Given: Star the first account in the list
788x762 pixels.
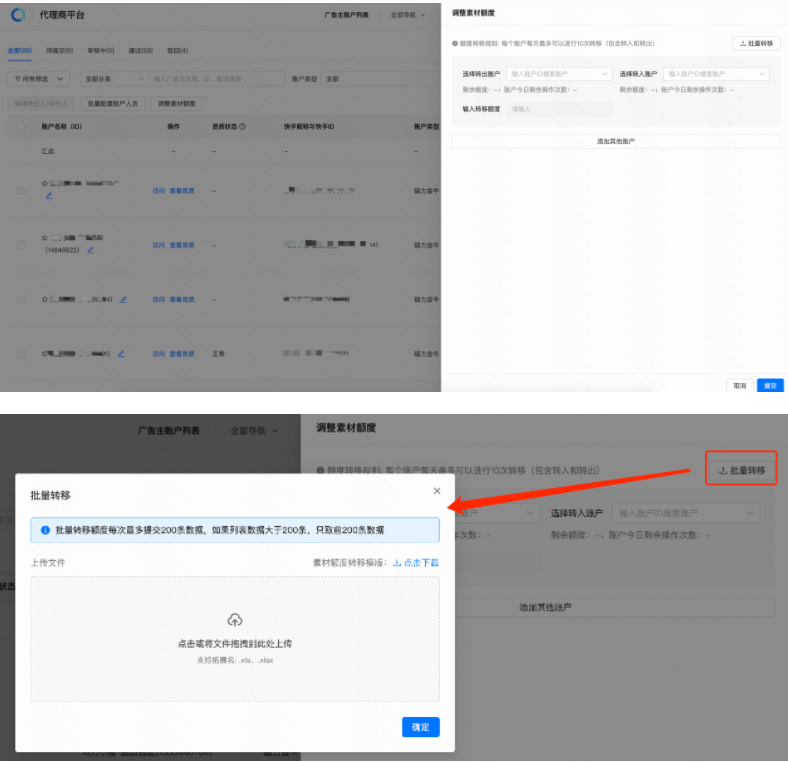Looking at the screenshot, I should pos(44,184).
